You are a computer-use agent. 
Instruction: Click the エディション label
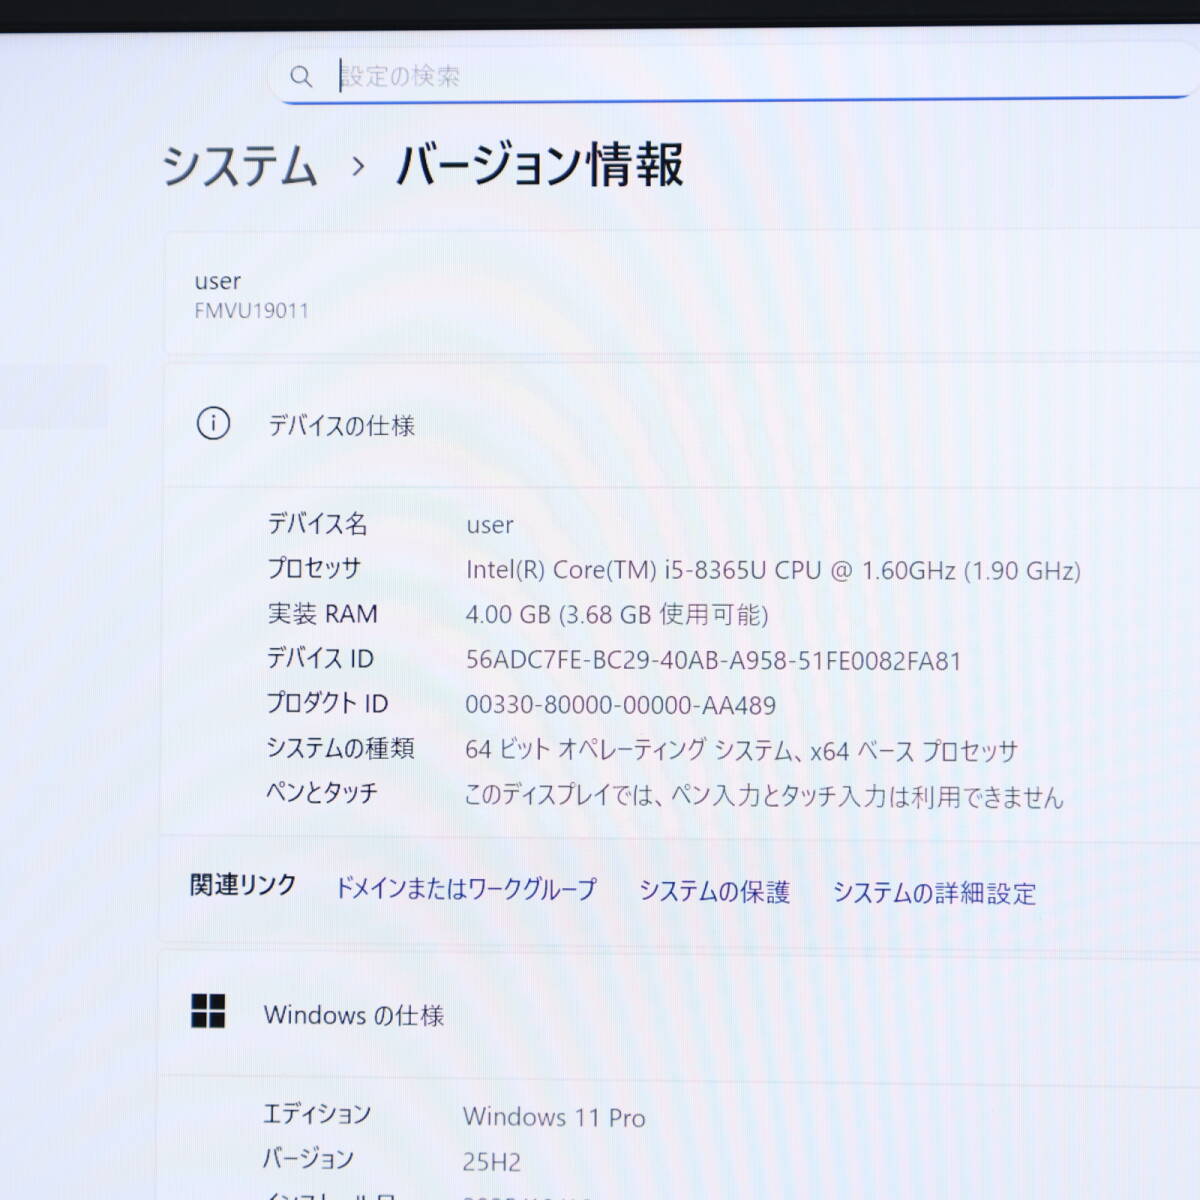point(317,1113)
